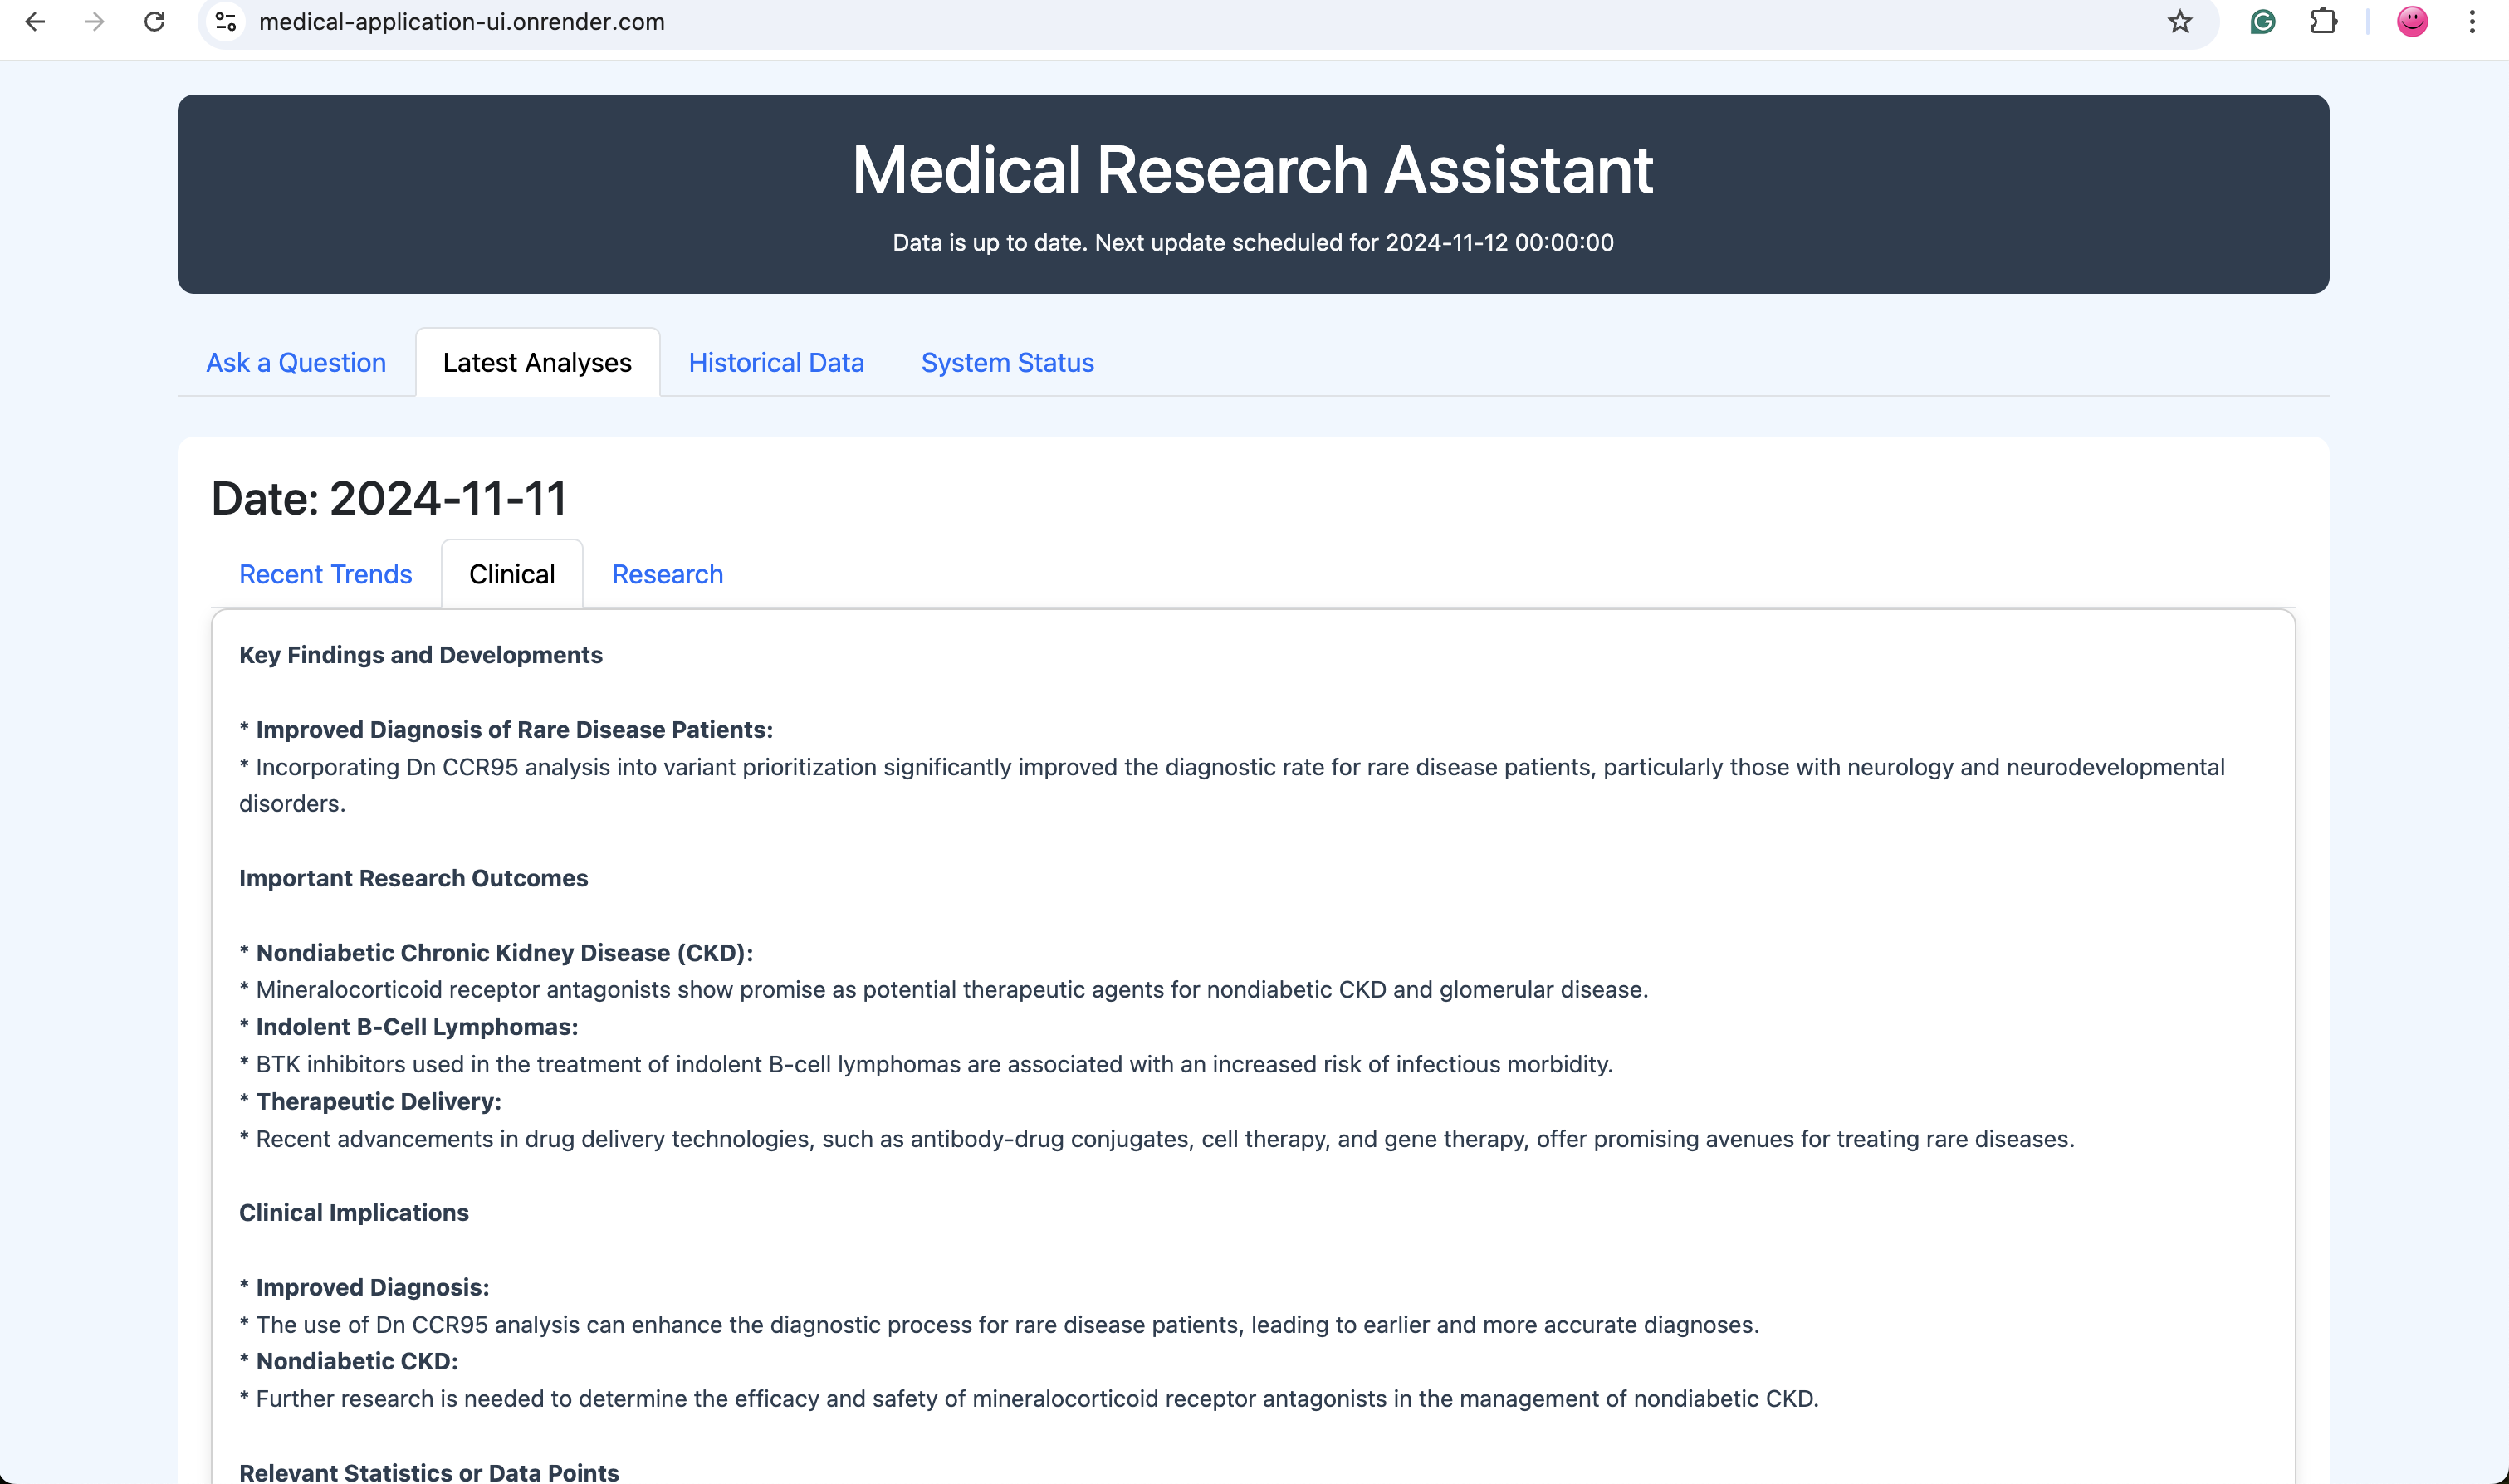
Task: Click the Key Findings and Developments heading
Action: (420, 655)
